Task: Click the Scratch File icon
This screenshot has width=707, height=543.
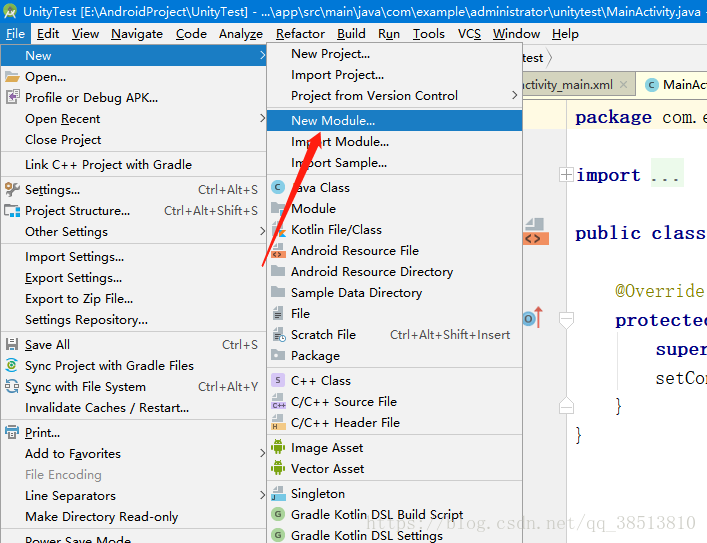Action: 279,334
